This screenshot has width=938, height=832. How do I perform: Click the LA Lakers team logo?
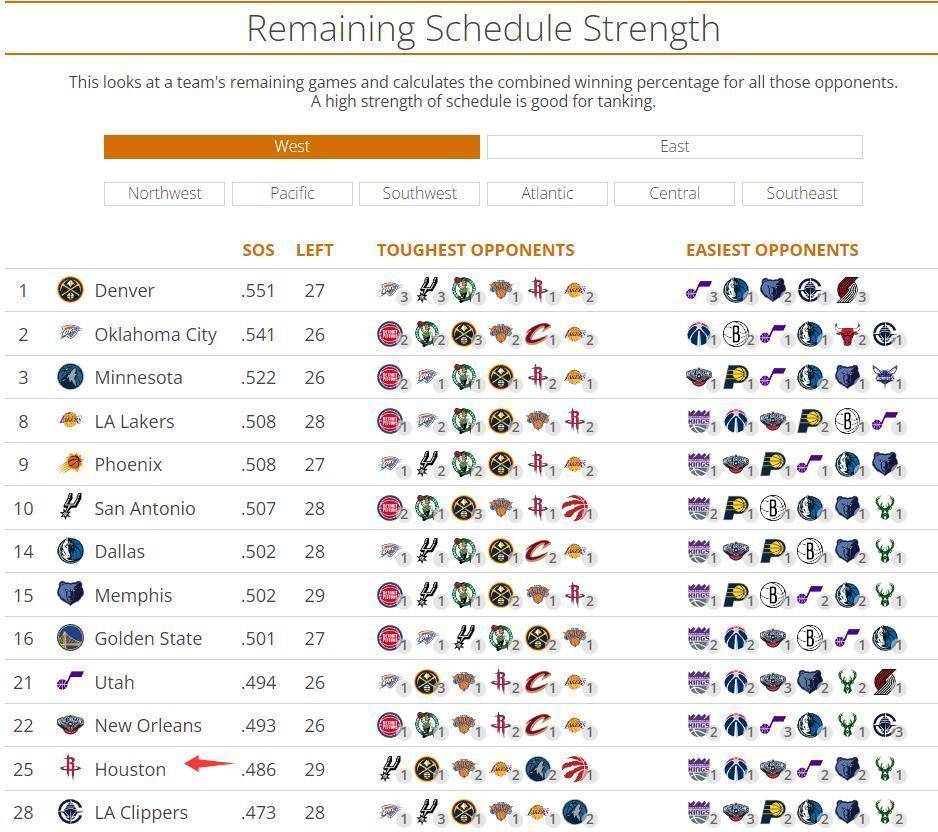click(x=70, y=421)
